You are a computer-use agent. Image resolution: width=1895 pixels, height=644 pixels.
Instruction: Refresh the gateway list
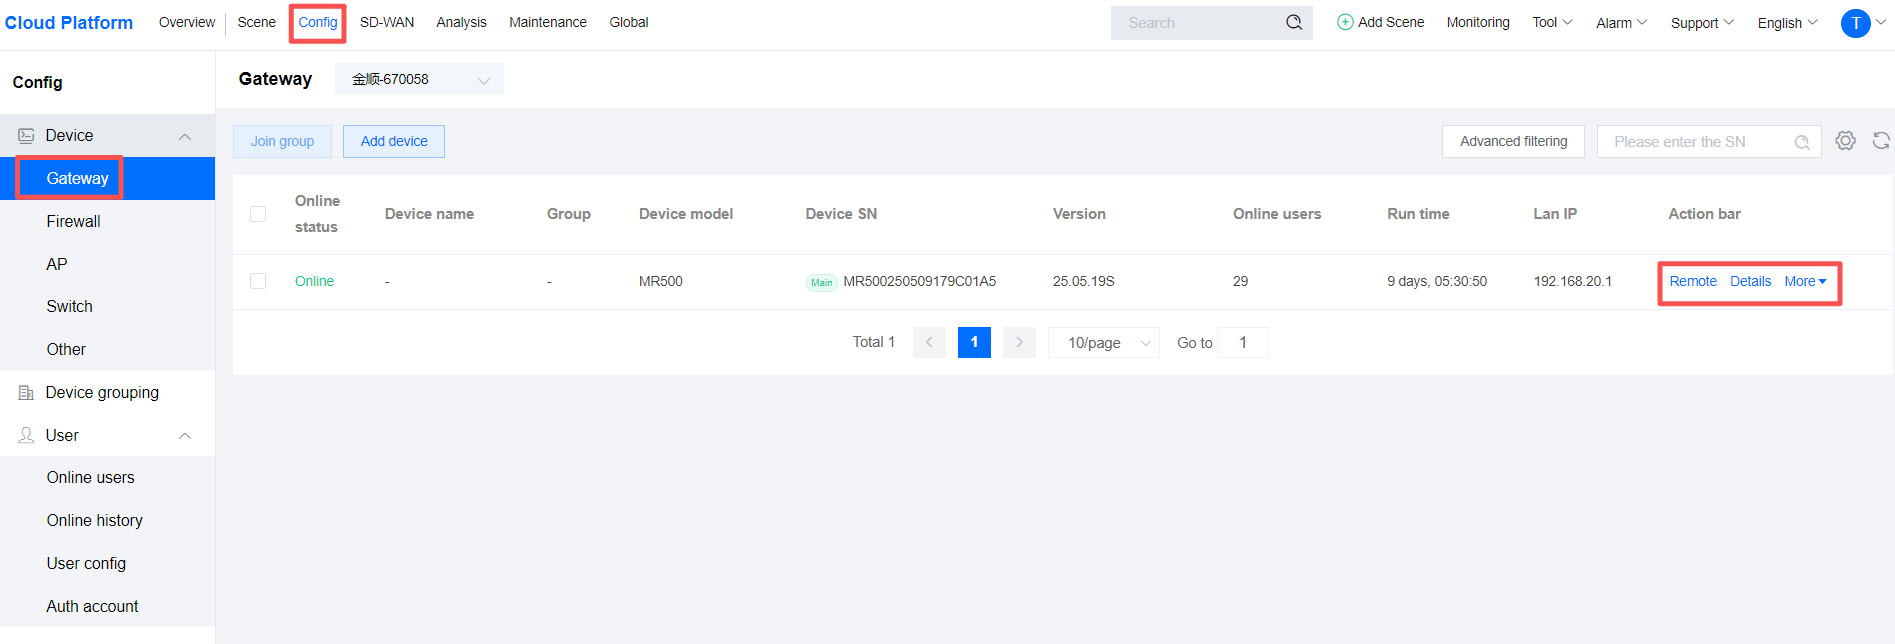point(1880,141)
